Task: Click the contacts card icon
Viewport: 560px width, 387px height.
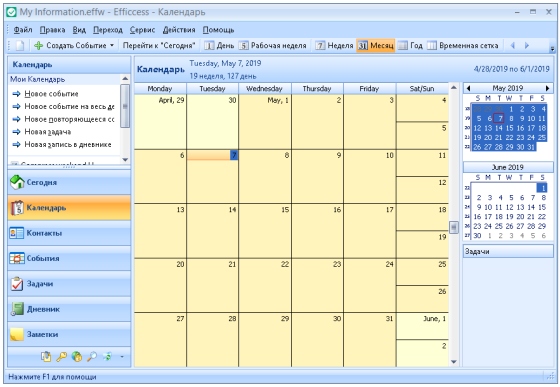Action: (17, 233)
